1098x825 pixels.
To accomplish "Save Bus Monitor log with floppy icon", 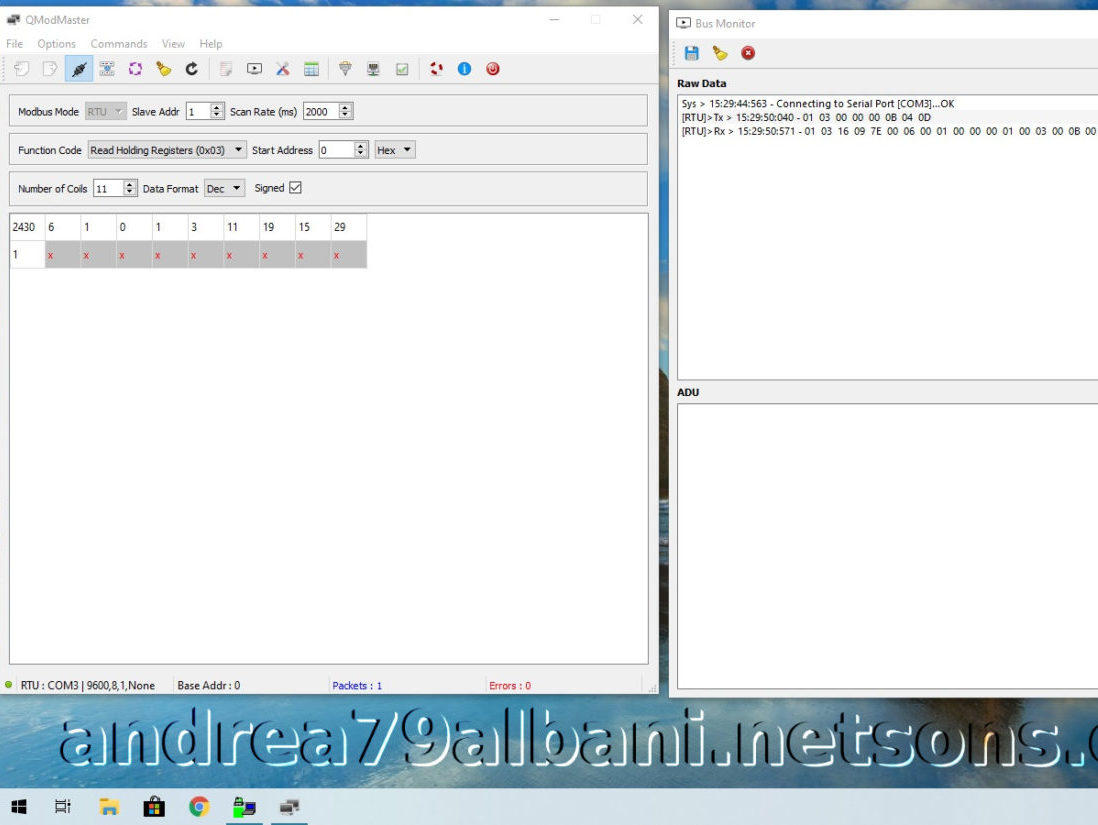I will [692, 53].
